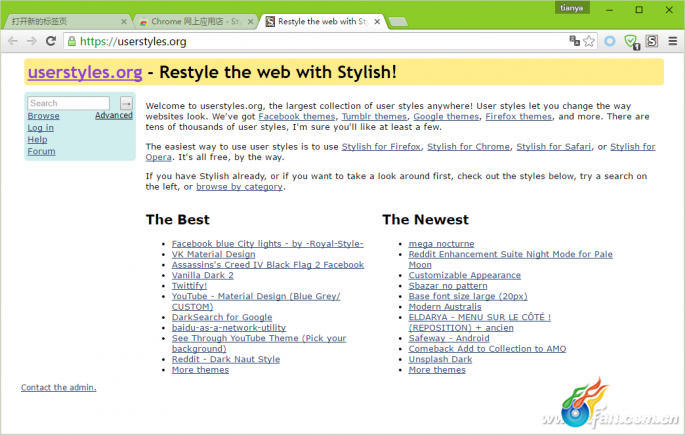Click the Stylish for Opera link
The height and width of the screenshot is (435, 685).
633,147
